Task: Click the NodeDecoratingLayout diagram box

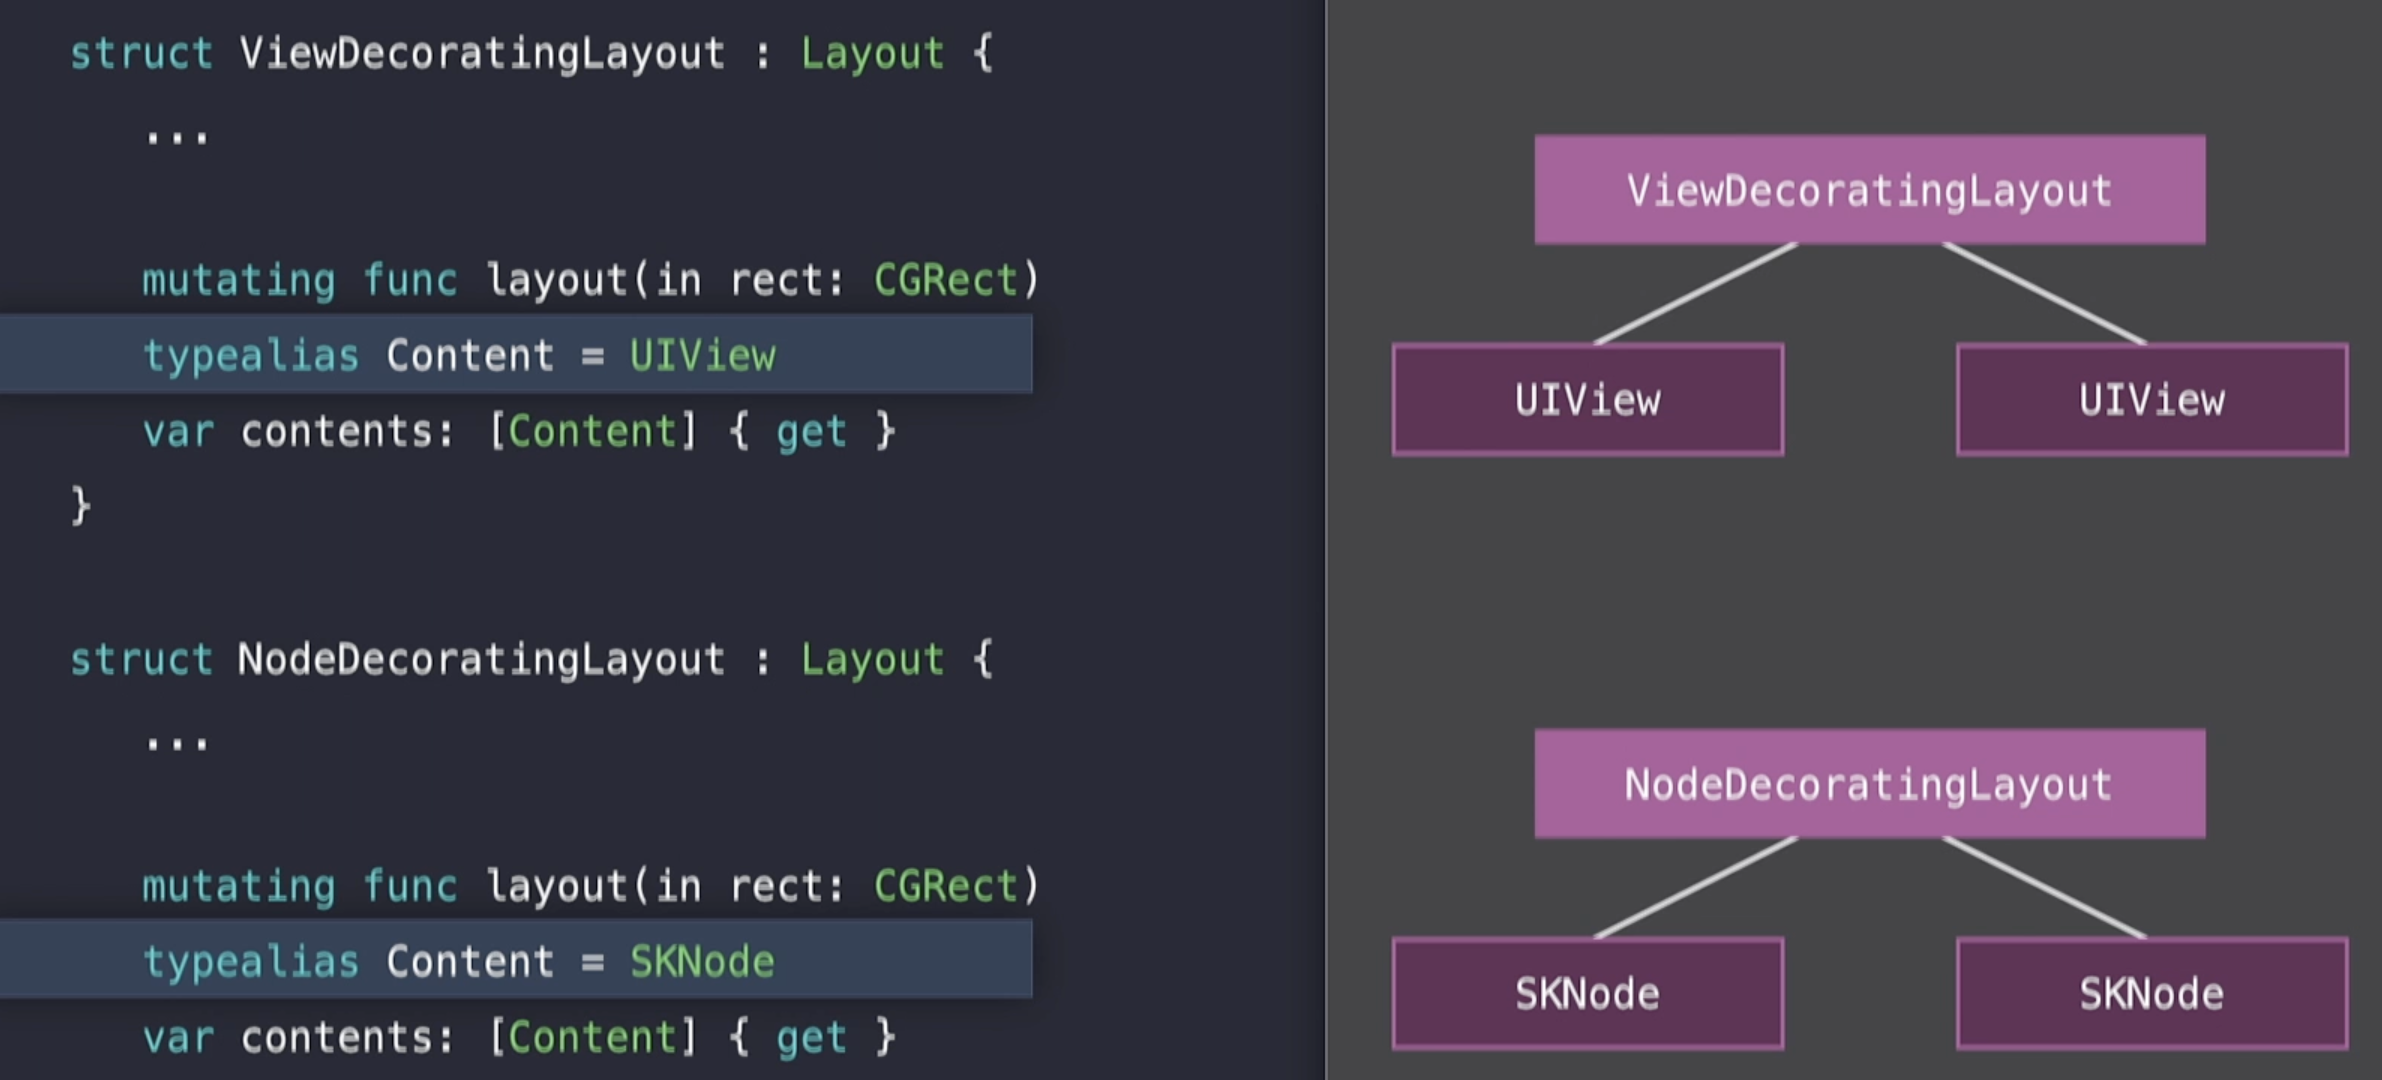Action: (x=1869, y=784)
